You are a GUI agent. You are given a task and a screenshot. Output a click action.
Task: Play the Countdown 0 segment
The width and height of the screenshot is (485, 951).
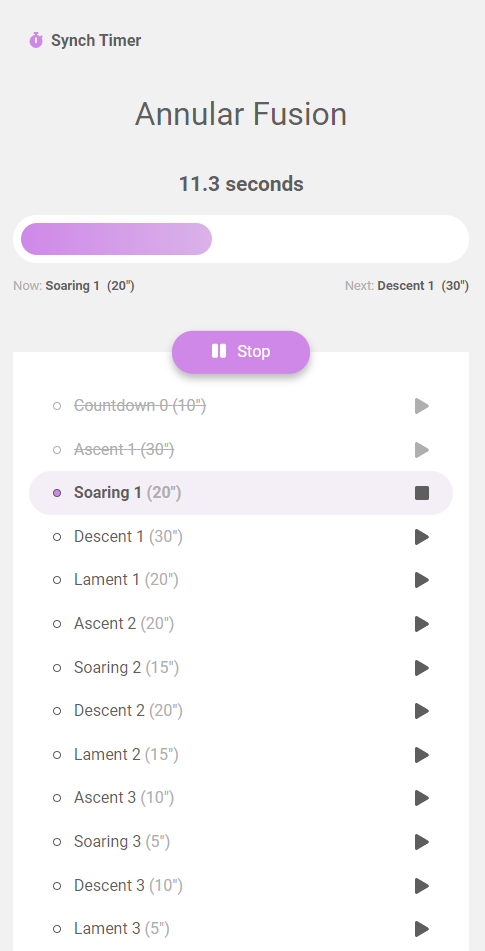pyautogui.click(x=422, y=406)
